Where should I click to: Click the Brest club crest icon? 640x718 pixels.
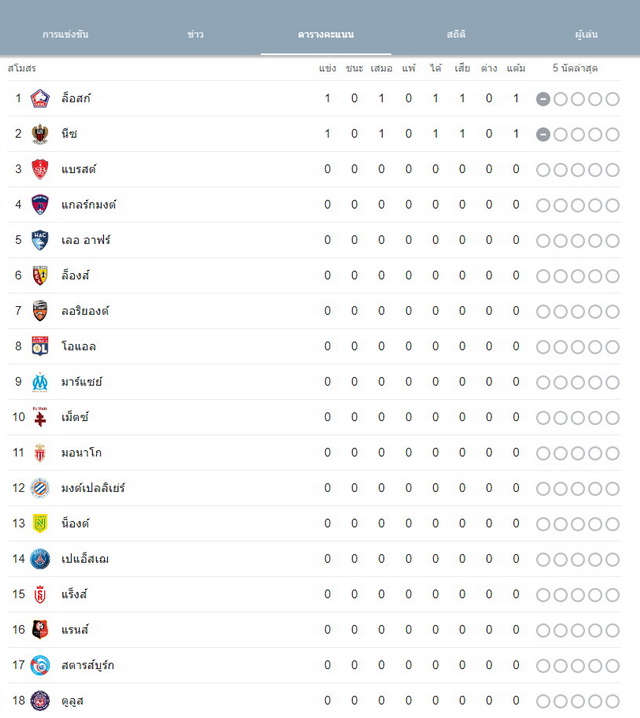click(x=40, y=169)
